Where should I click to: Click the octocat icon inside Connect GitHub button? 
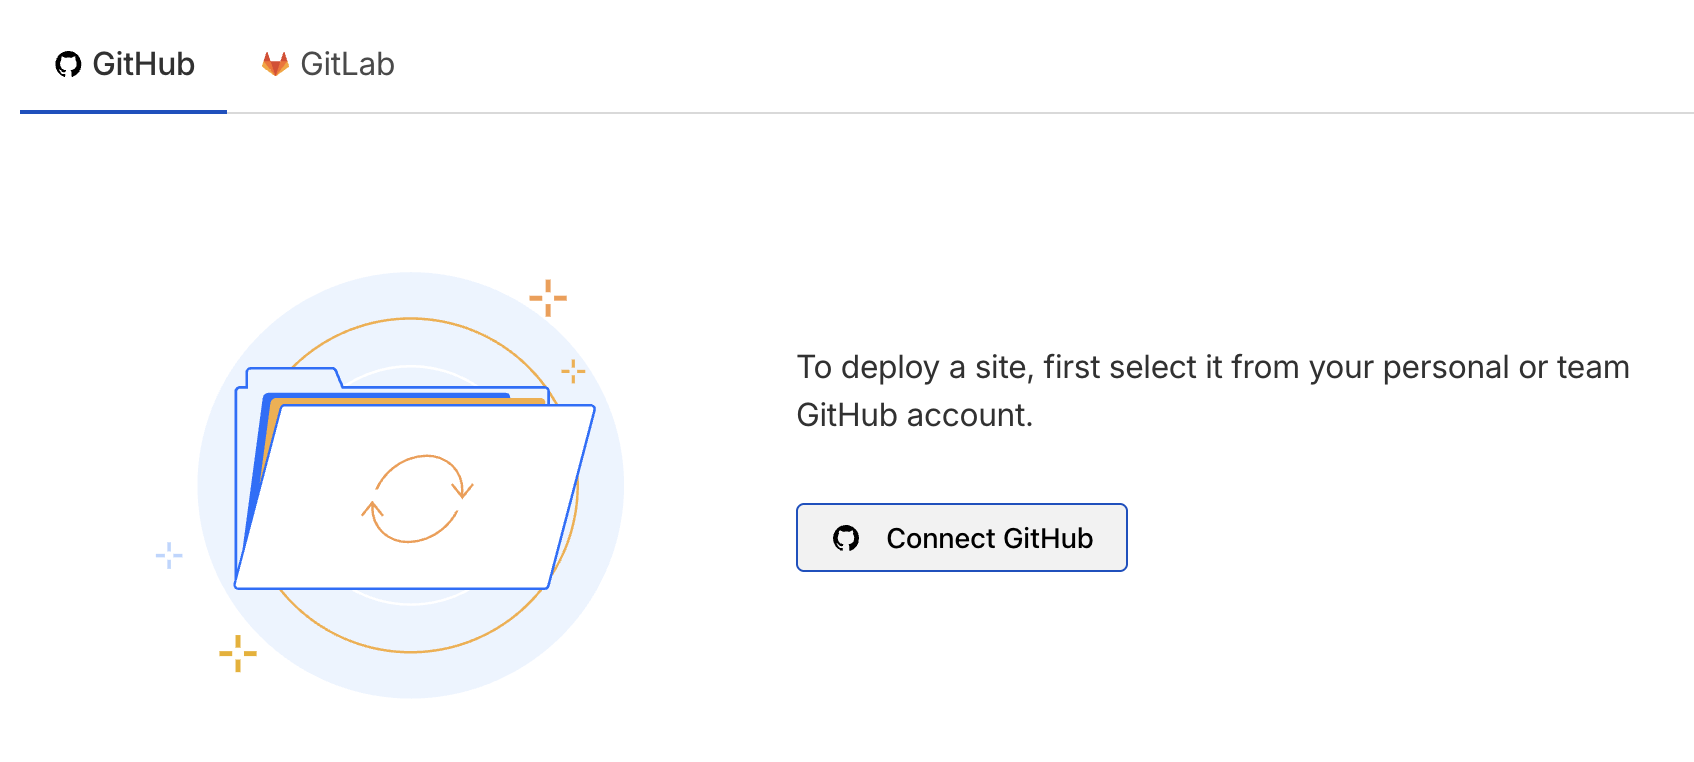(x=846, y=538)
